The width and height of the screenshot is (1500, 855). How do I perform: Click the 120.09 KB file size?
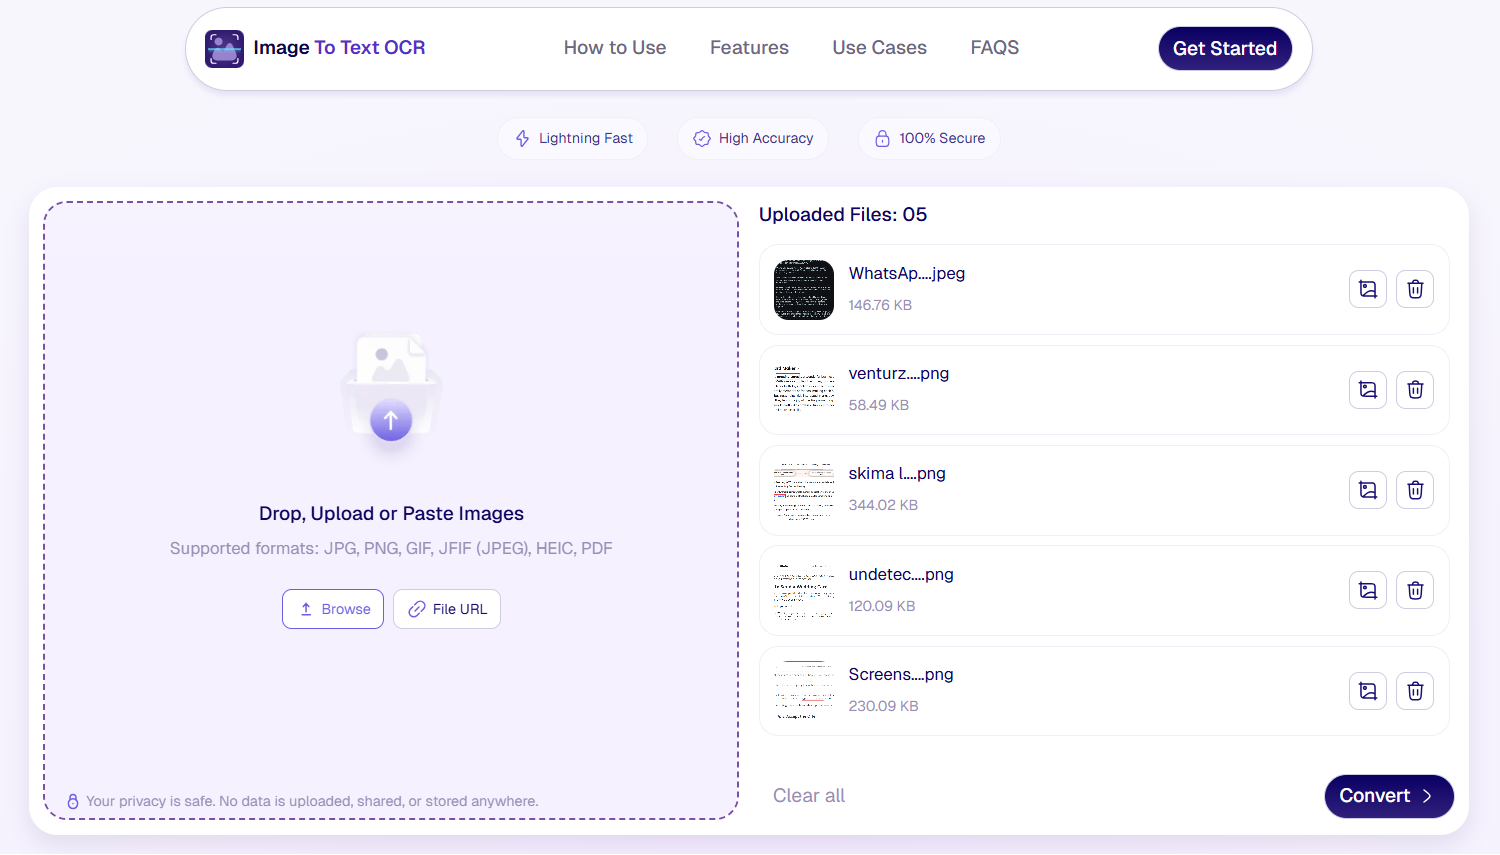(882, 606)
